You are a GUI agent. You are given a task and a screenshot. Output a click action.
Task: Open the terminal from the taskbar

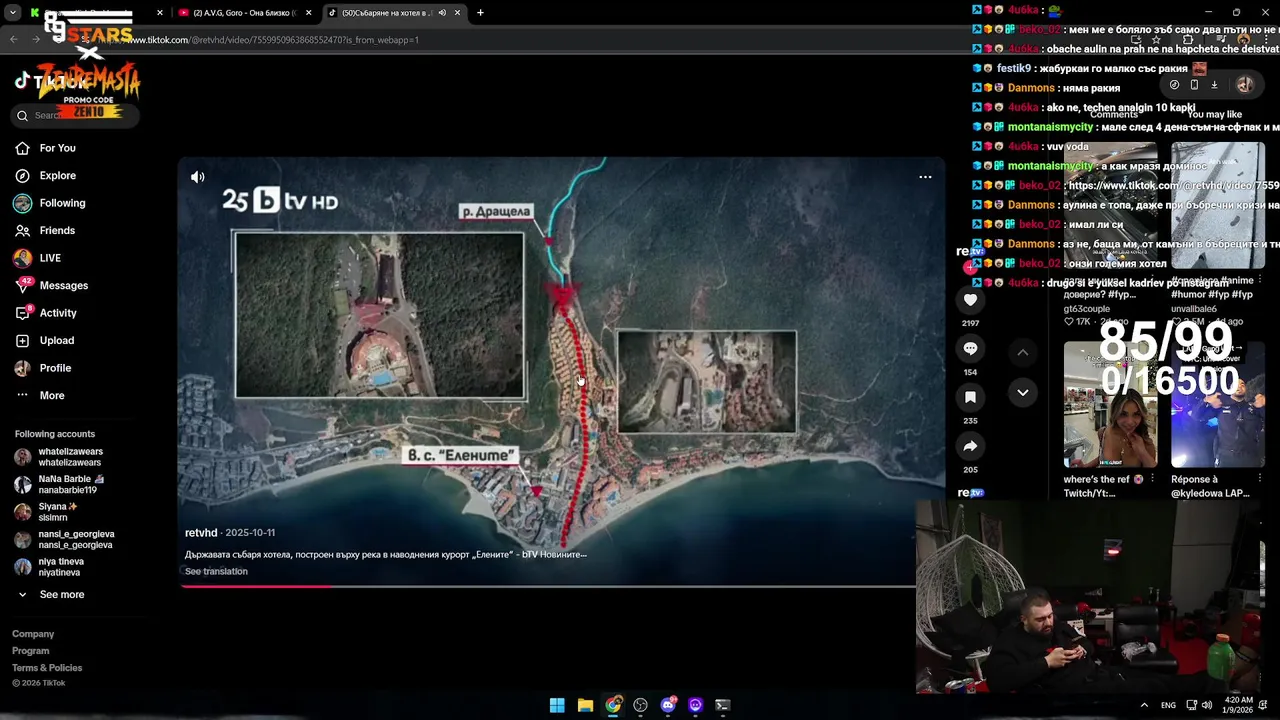pyautogui.click(x=722, y=705)
